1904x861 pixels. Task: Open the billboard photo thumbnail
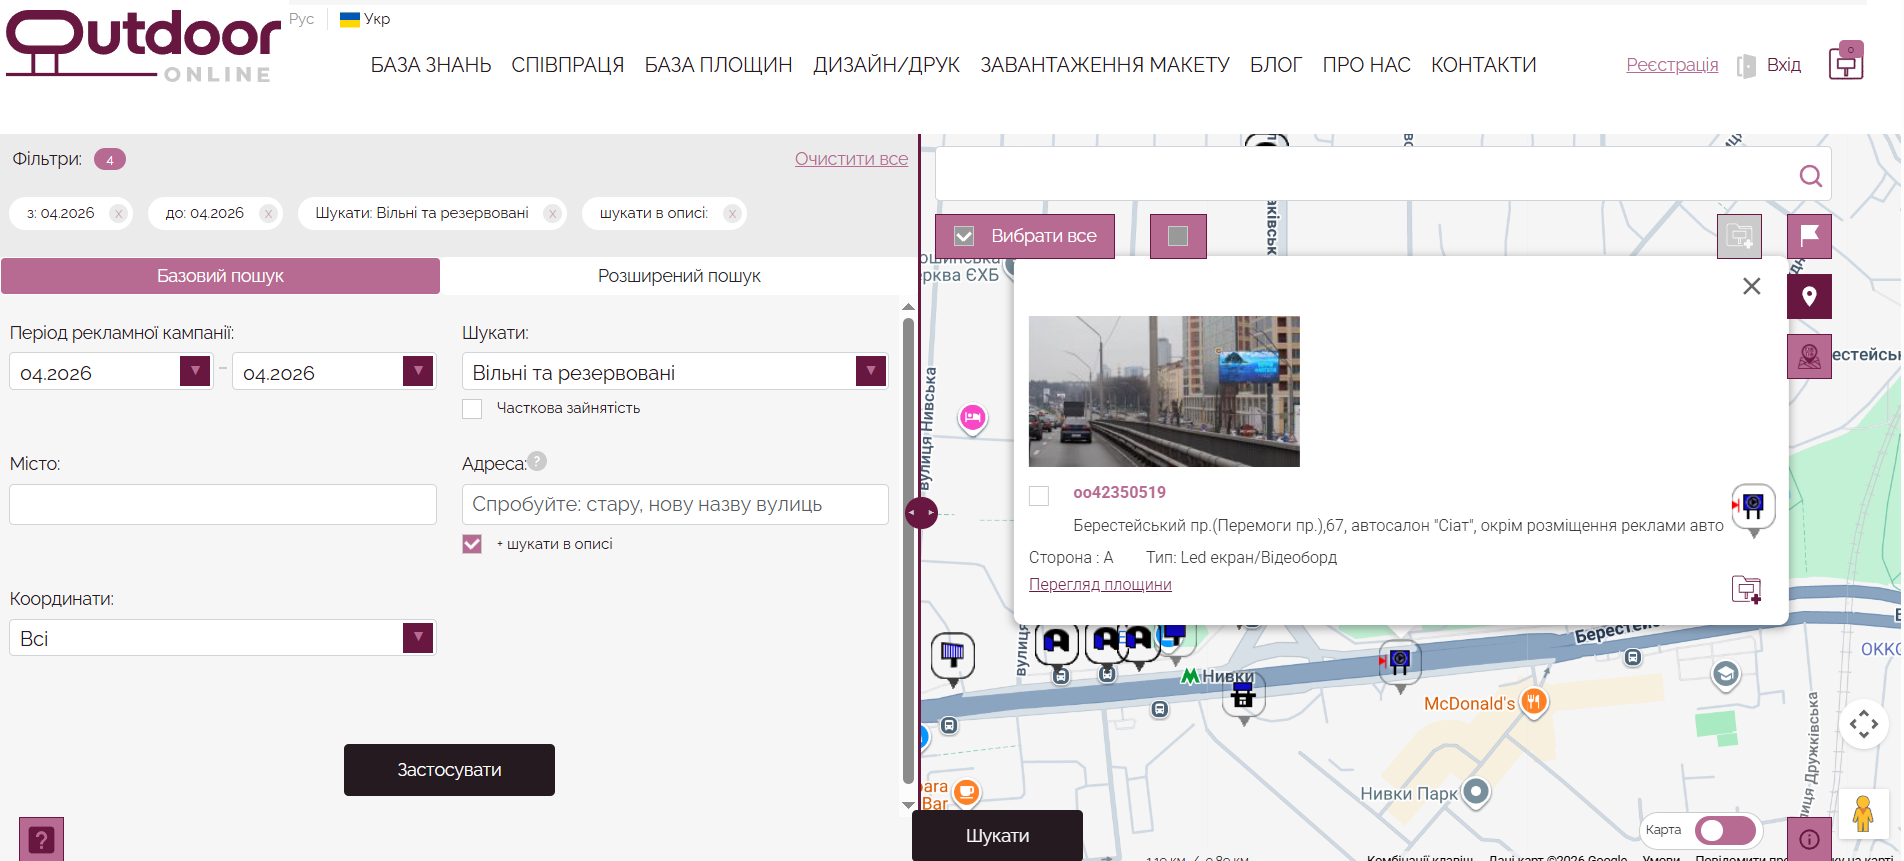[x=1164, y=392]
